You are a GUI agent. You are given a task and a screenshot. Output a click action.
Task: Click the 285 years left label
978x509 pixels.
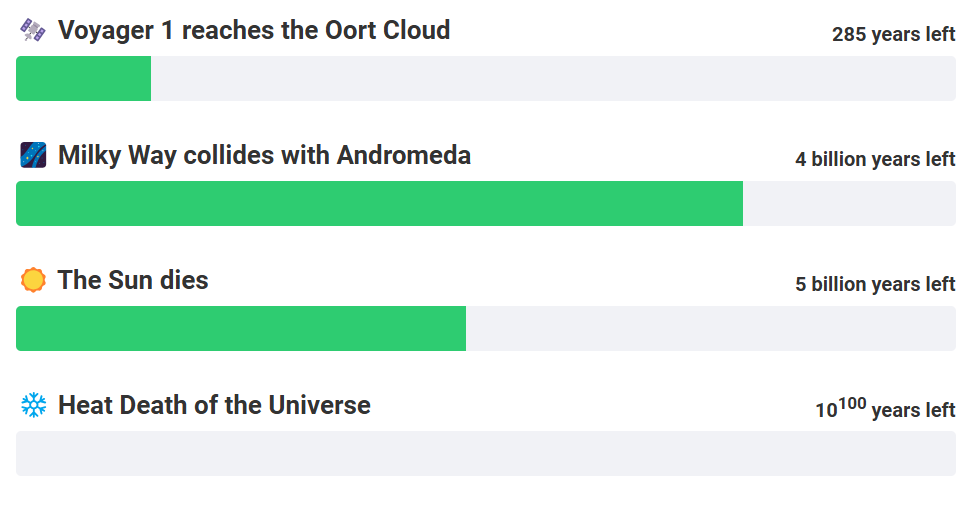[x=893, y=34]
